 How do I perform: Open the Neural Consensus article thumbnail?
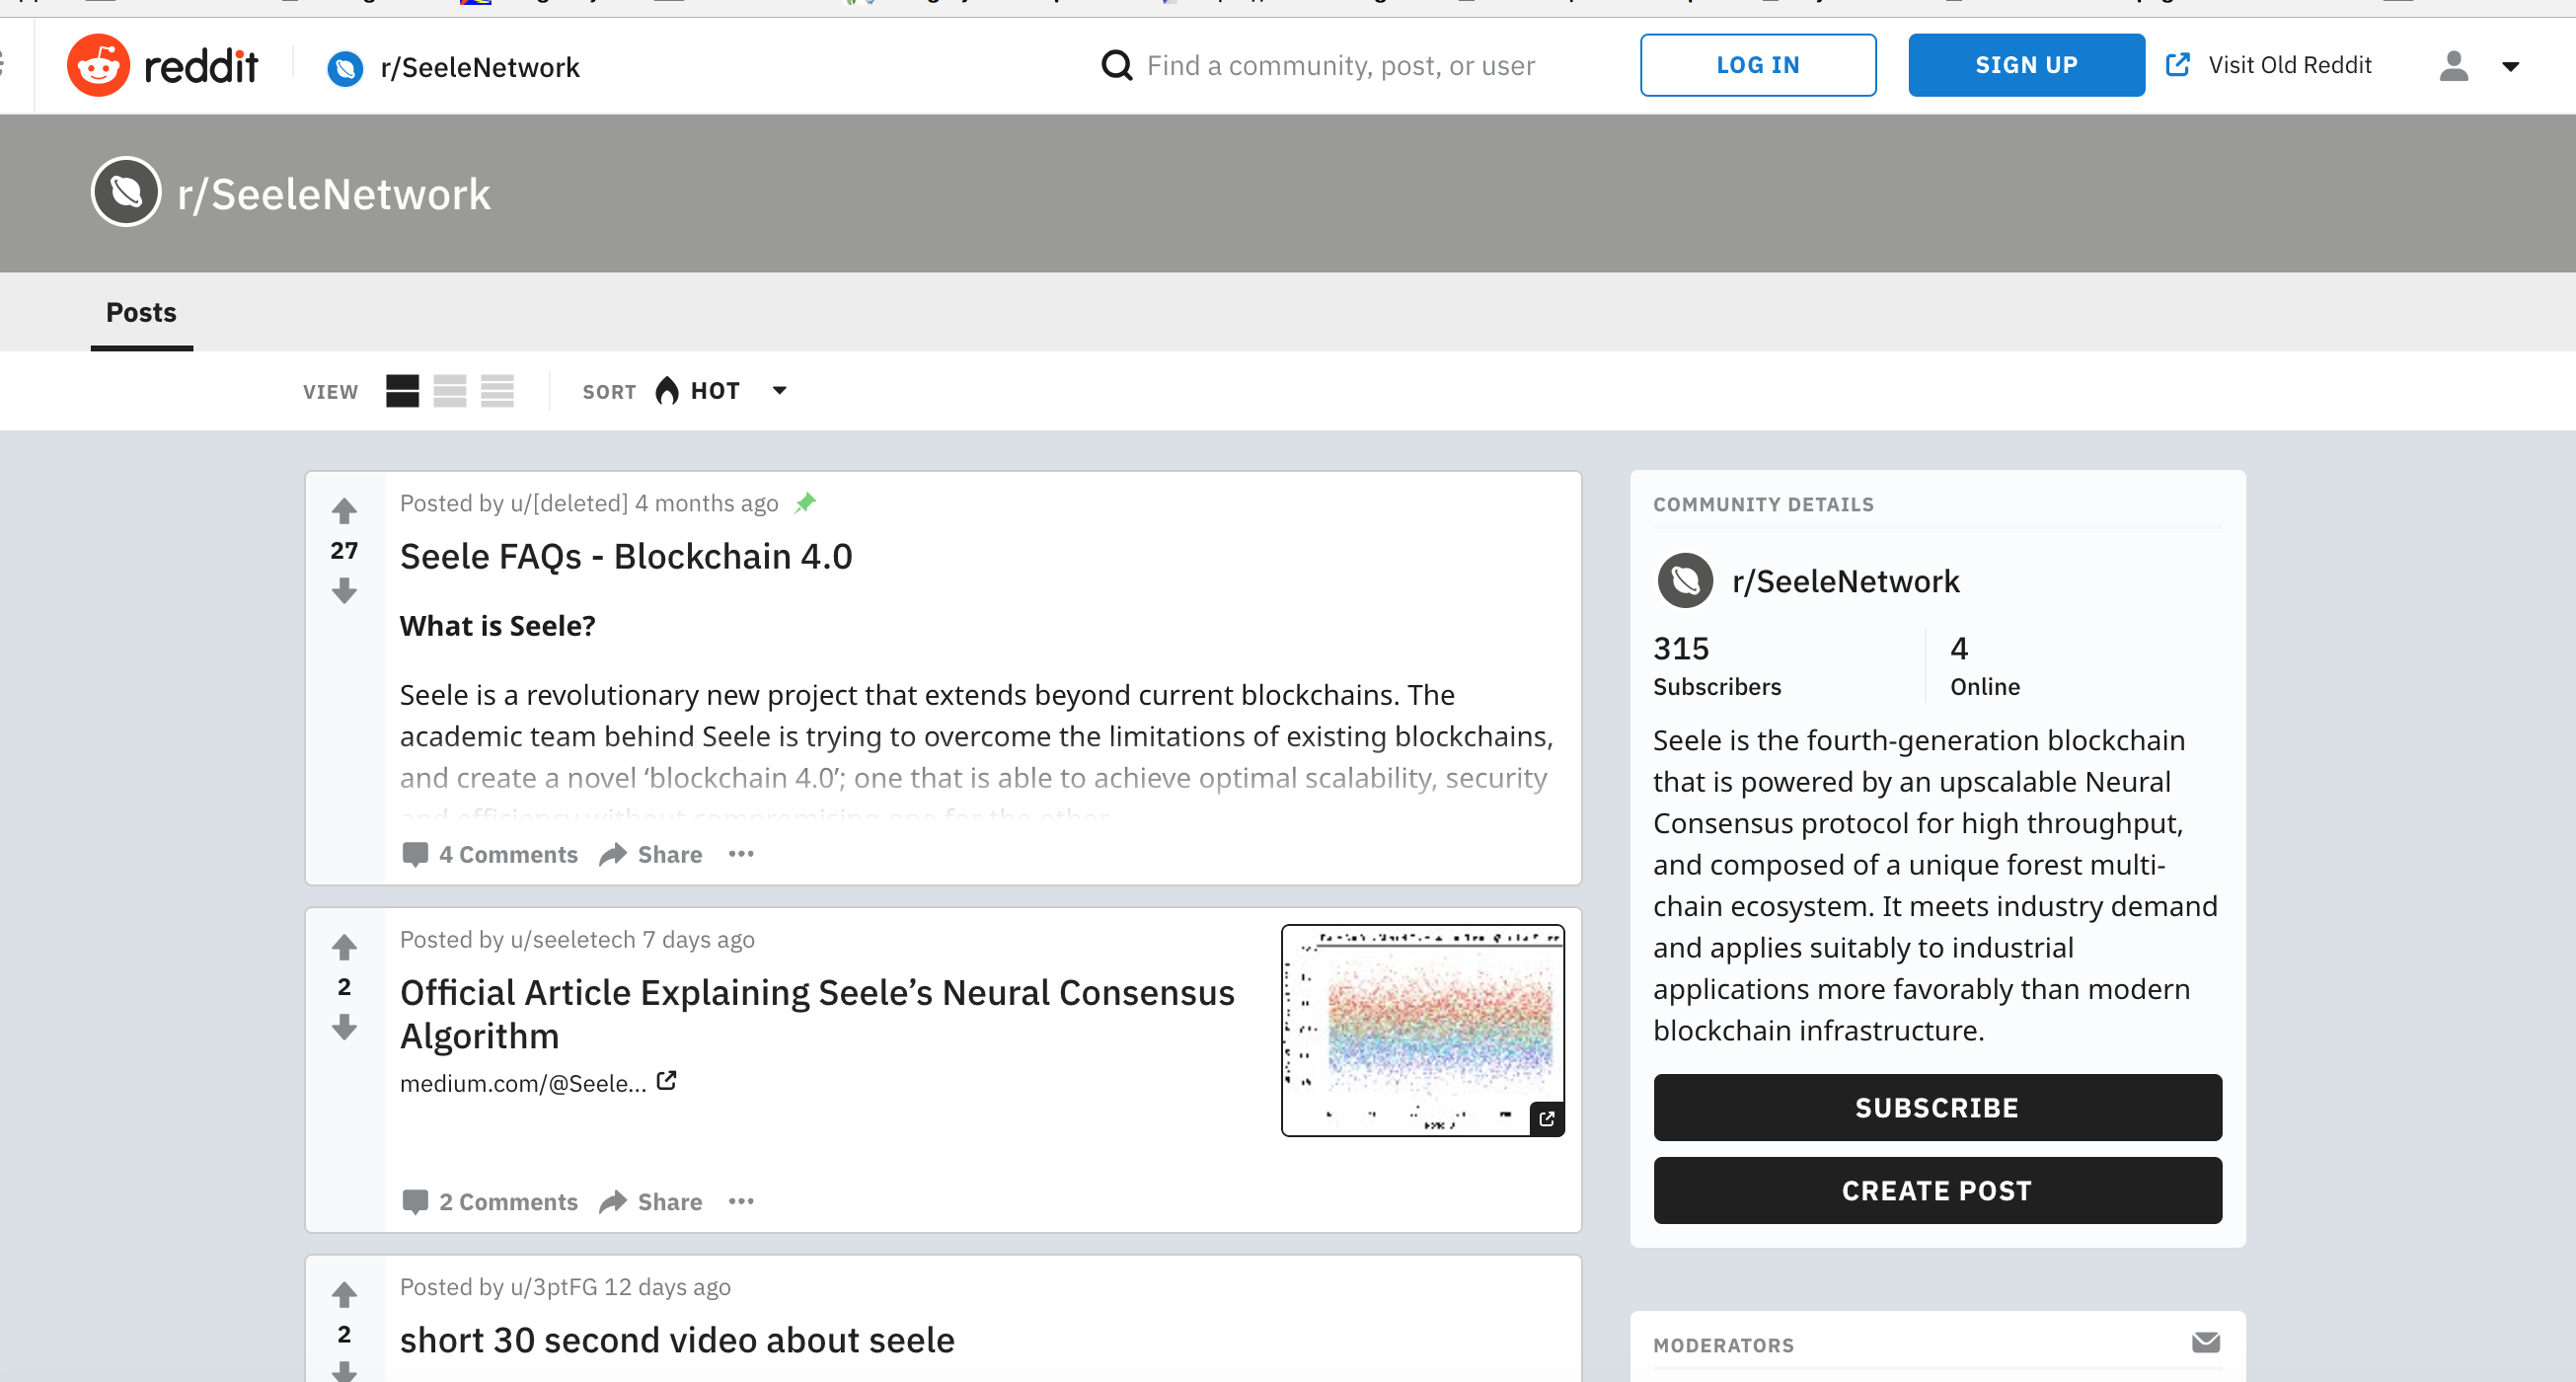pos(1421,1030)
